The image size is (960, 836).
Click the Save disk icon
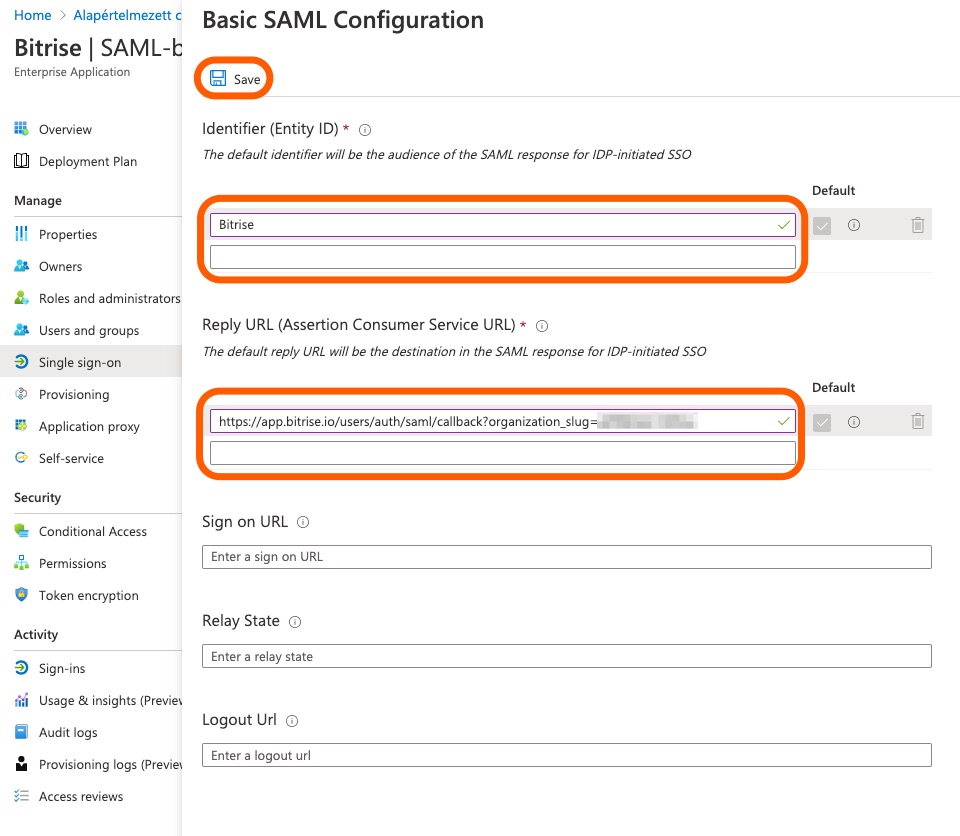pos(218,79)
